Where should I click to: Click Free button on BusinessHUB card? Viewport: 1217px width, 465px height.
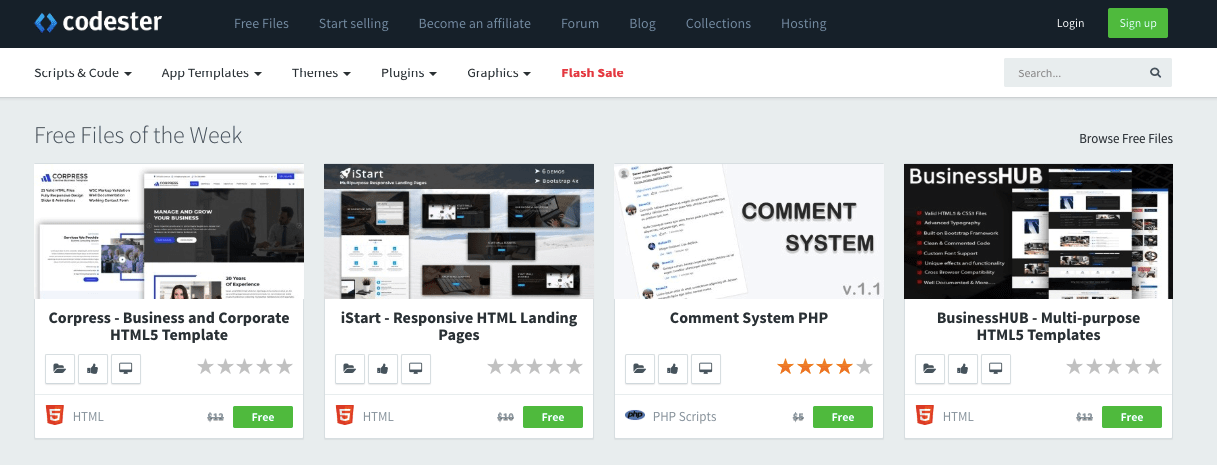click(x=1132, y=417)
